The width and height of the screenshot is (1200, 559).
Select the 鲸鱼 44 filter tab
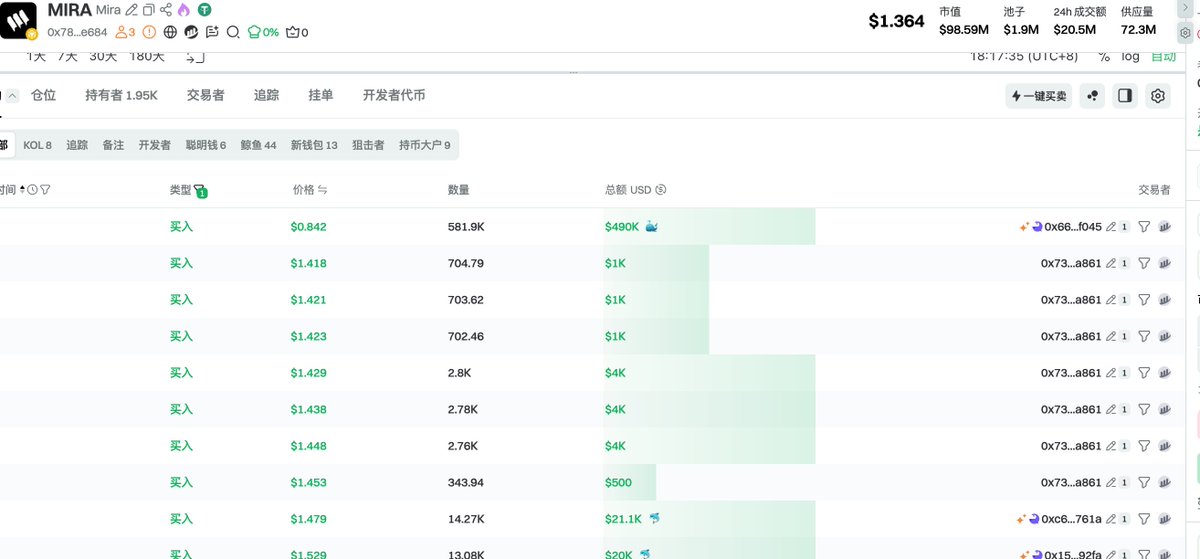coord(258,145)
